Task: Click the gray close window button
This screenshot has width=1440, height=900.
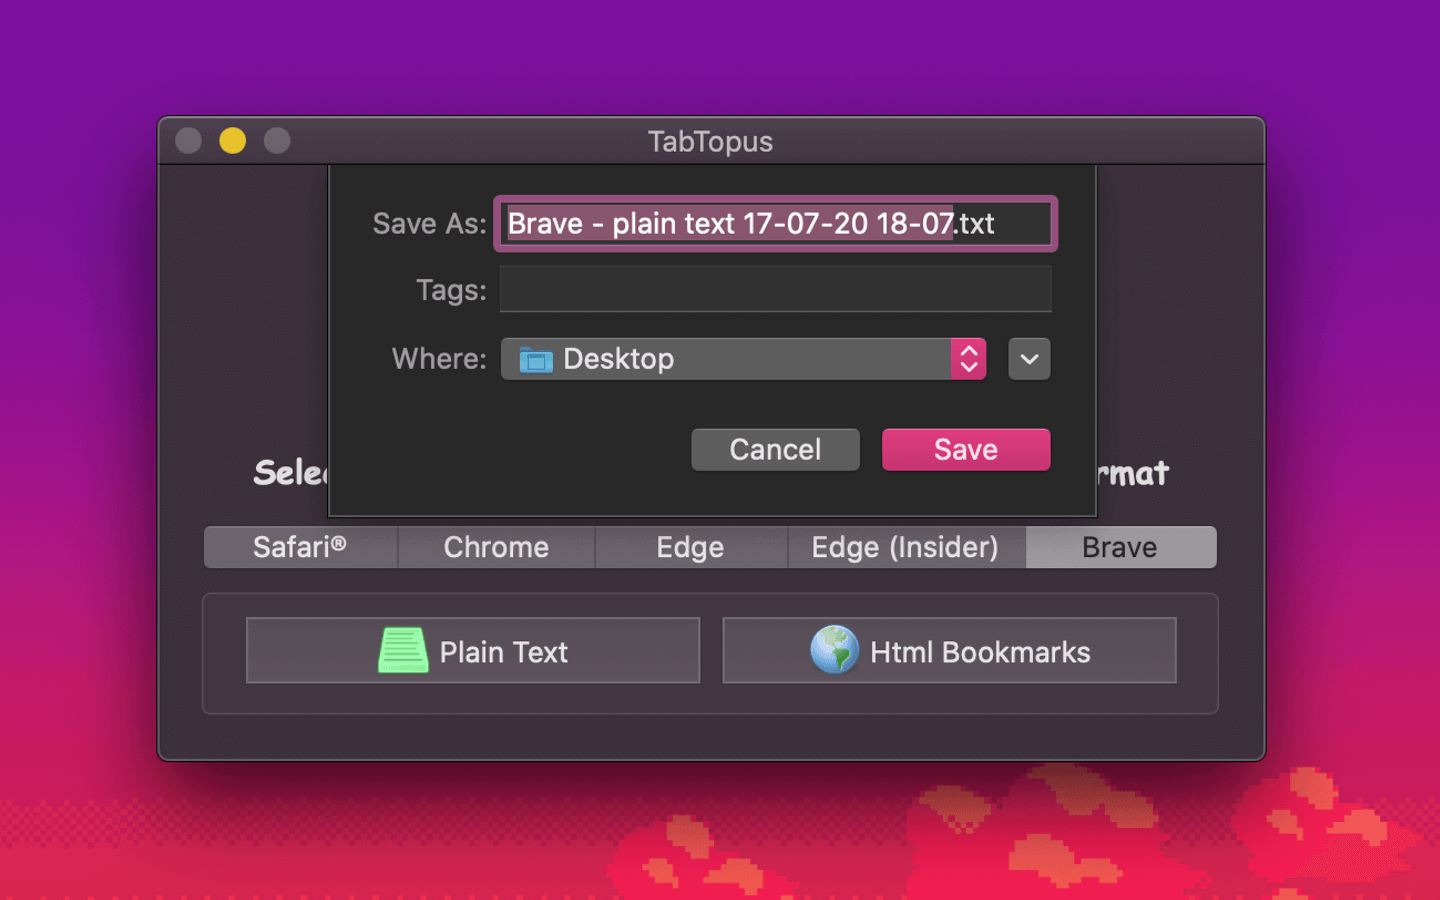Action: 189,141
